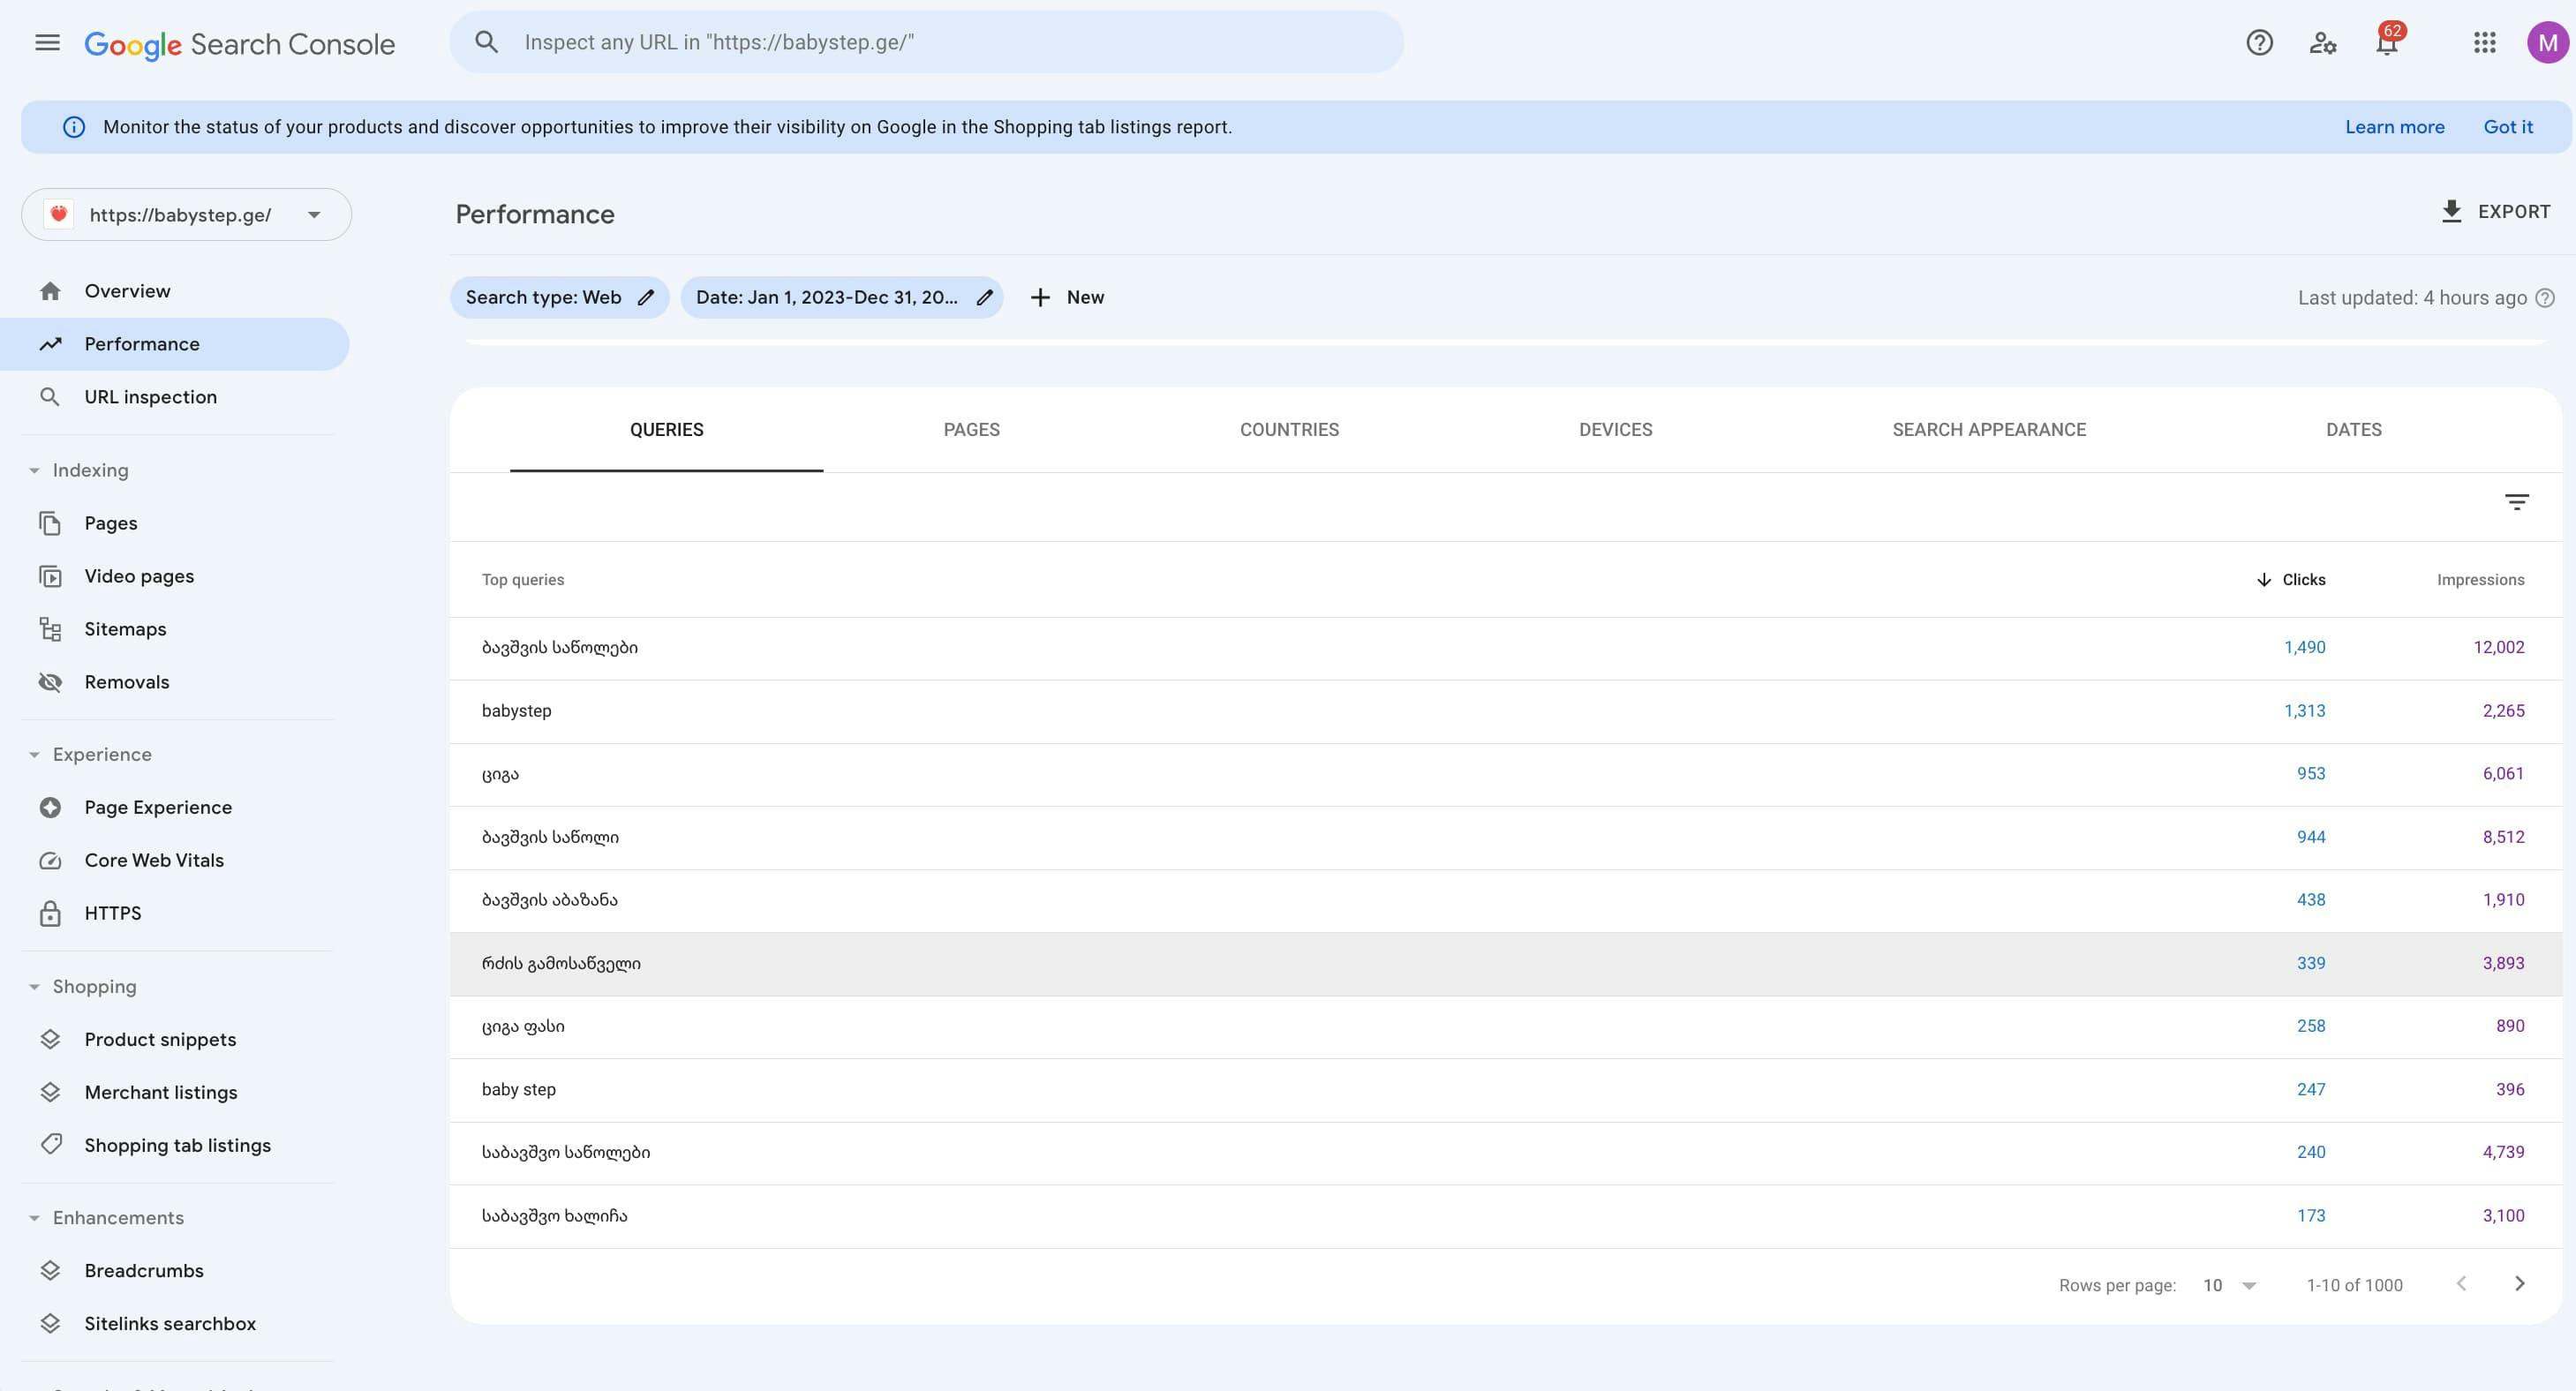Select URL inspection in the sidebar

pyautogui.click(x=150, y=396)
